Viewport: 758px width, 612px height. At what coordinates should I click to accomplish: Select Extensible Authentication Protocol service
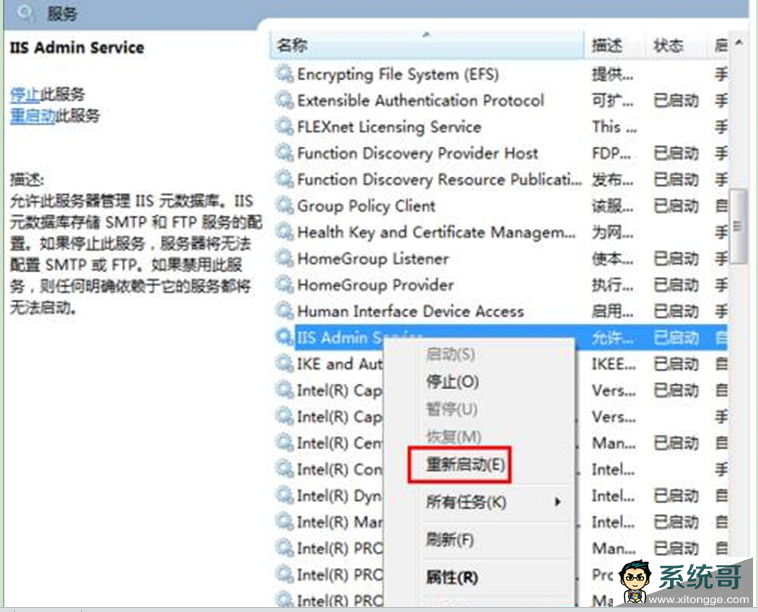click(x=421, y=100)
